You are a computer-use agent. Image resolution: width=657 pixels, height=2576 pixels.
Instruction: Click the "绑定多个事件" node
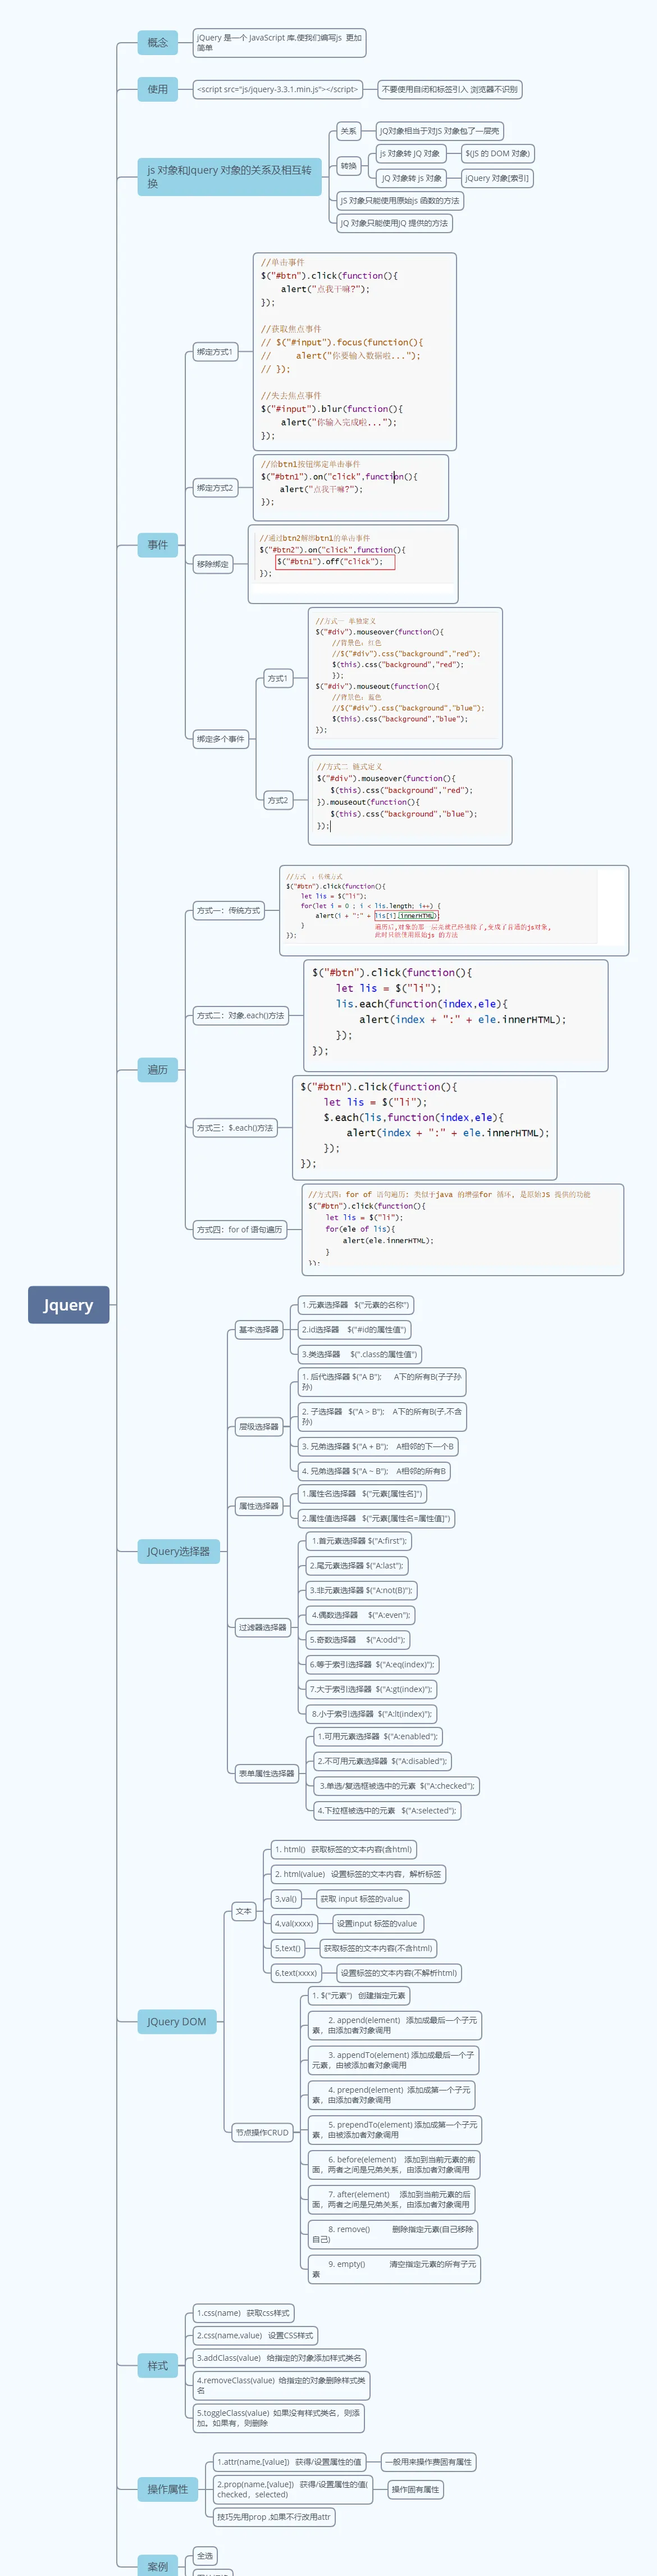tap(221, 739)
